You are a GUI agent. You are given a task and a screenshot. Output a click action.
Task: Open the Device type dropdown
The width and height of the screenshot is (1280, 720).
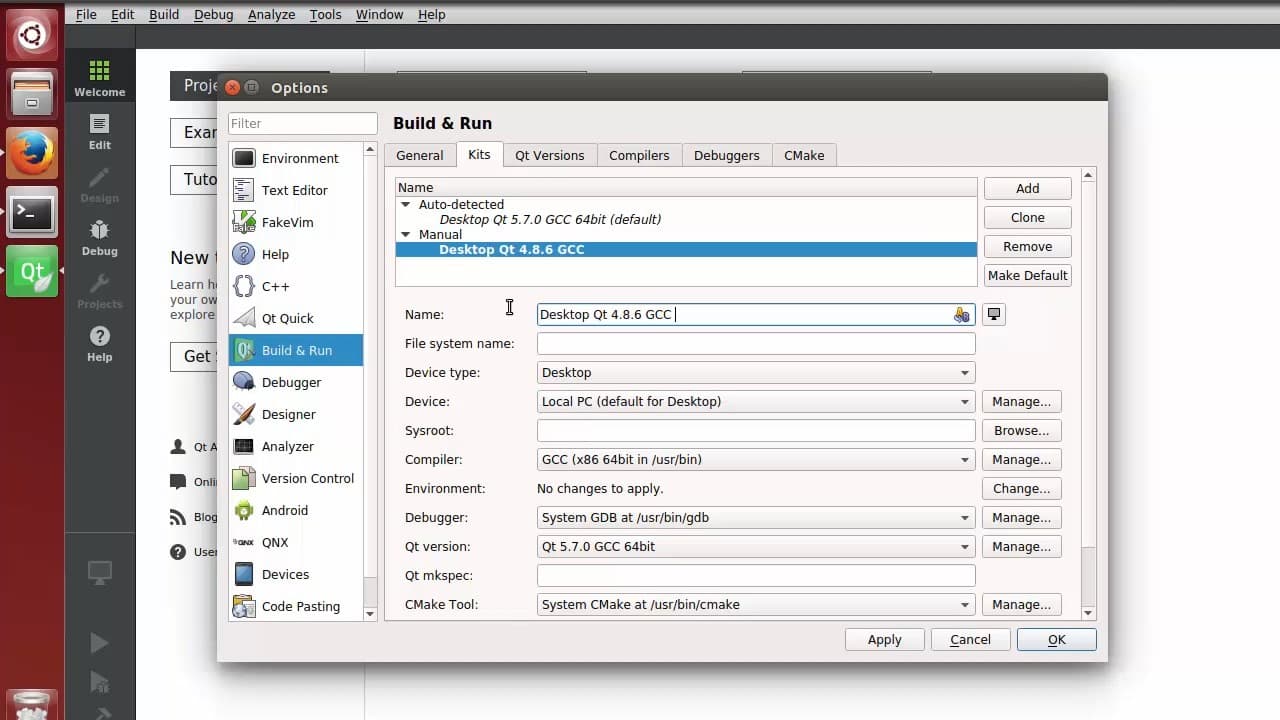756,373
